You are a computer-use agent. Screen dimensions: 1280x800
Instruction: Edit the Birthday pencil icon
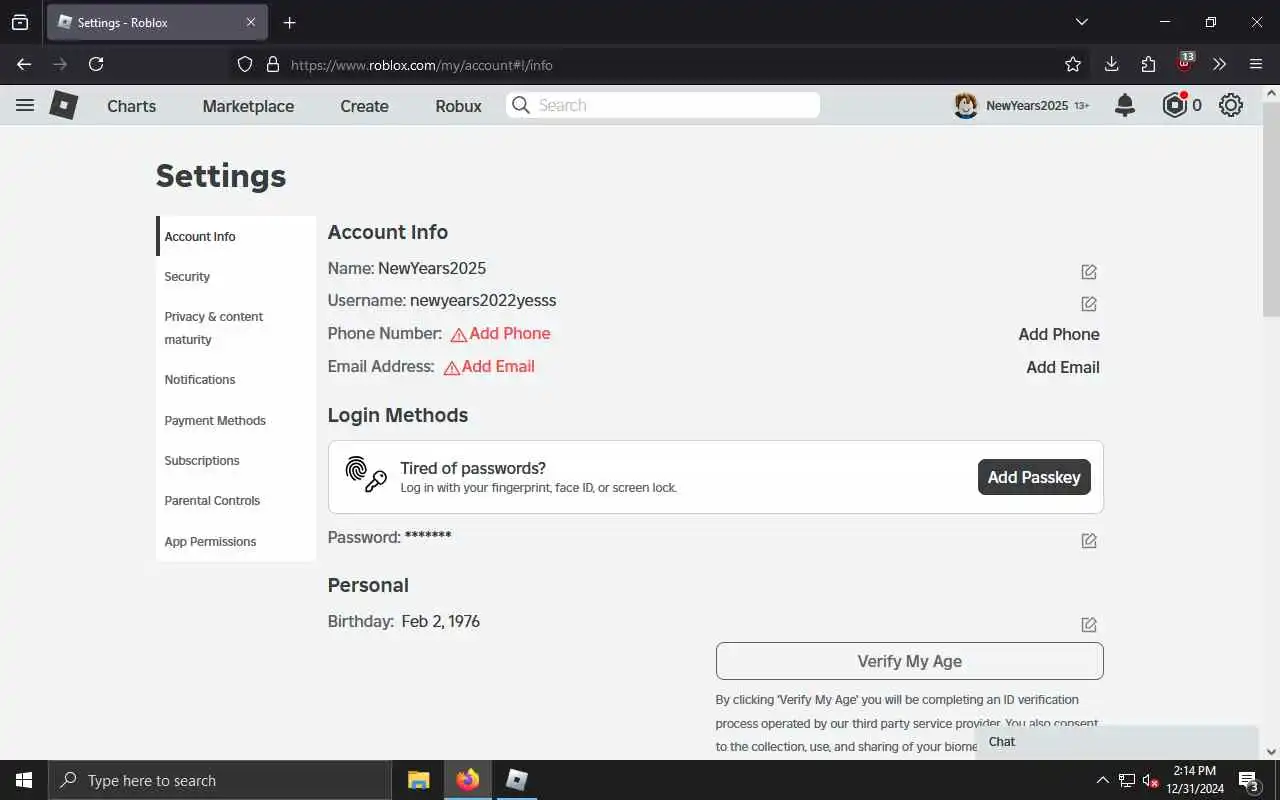[x=1089, y=625]
